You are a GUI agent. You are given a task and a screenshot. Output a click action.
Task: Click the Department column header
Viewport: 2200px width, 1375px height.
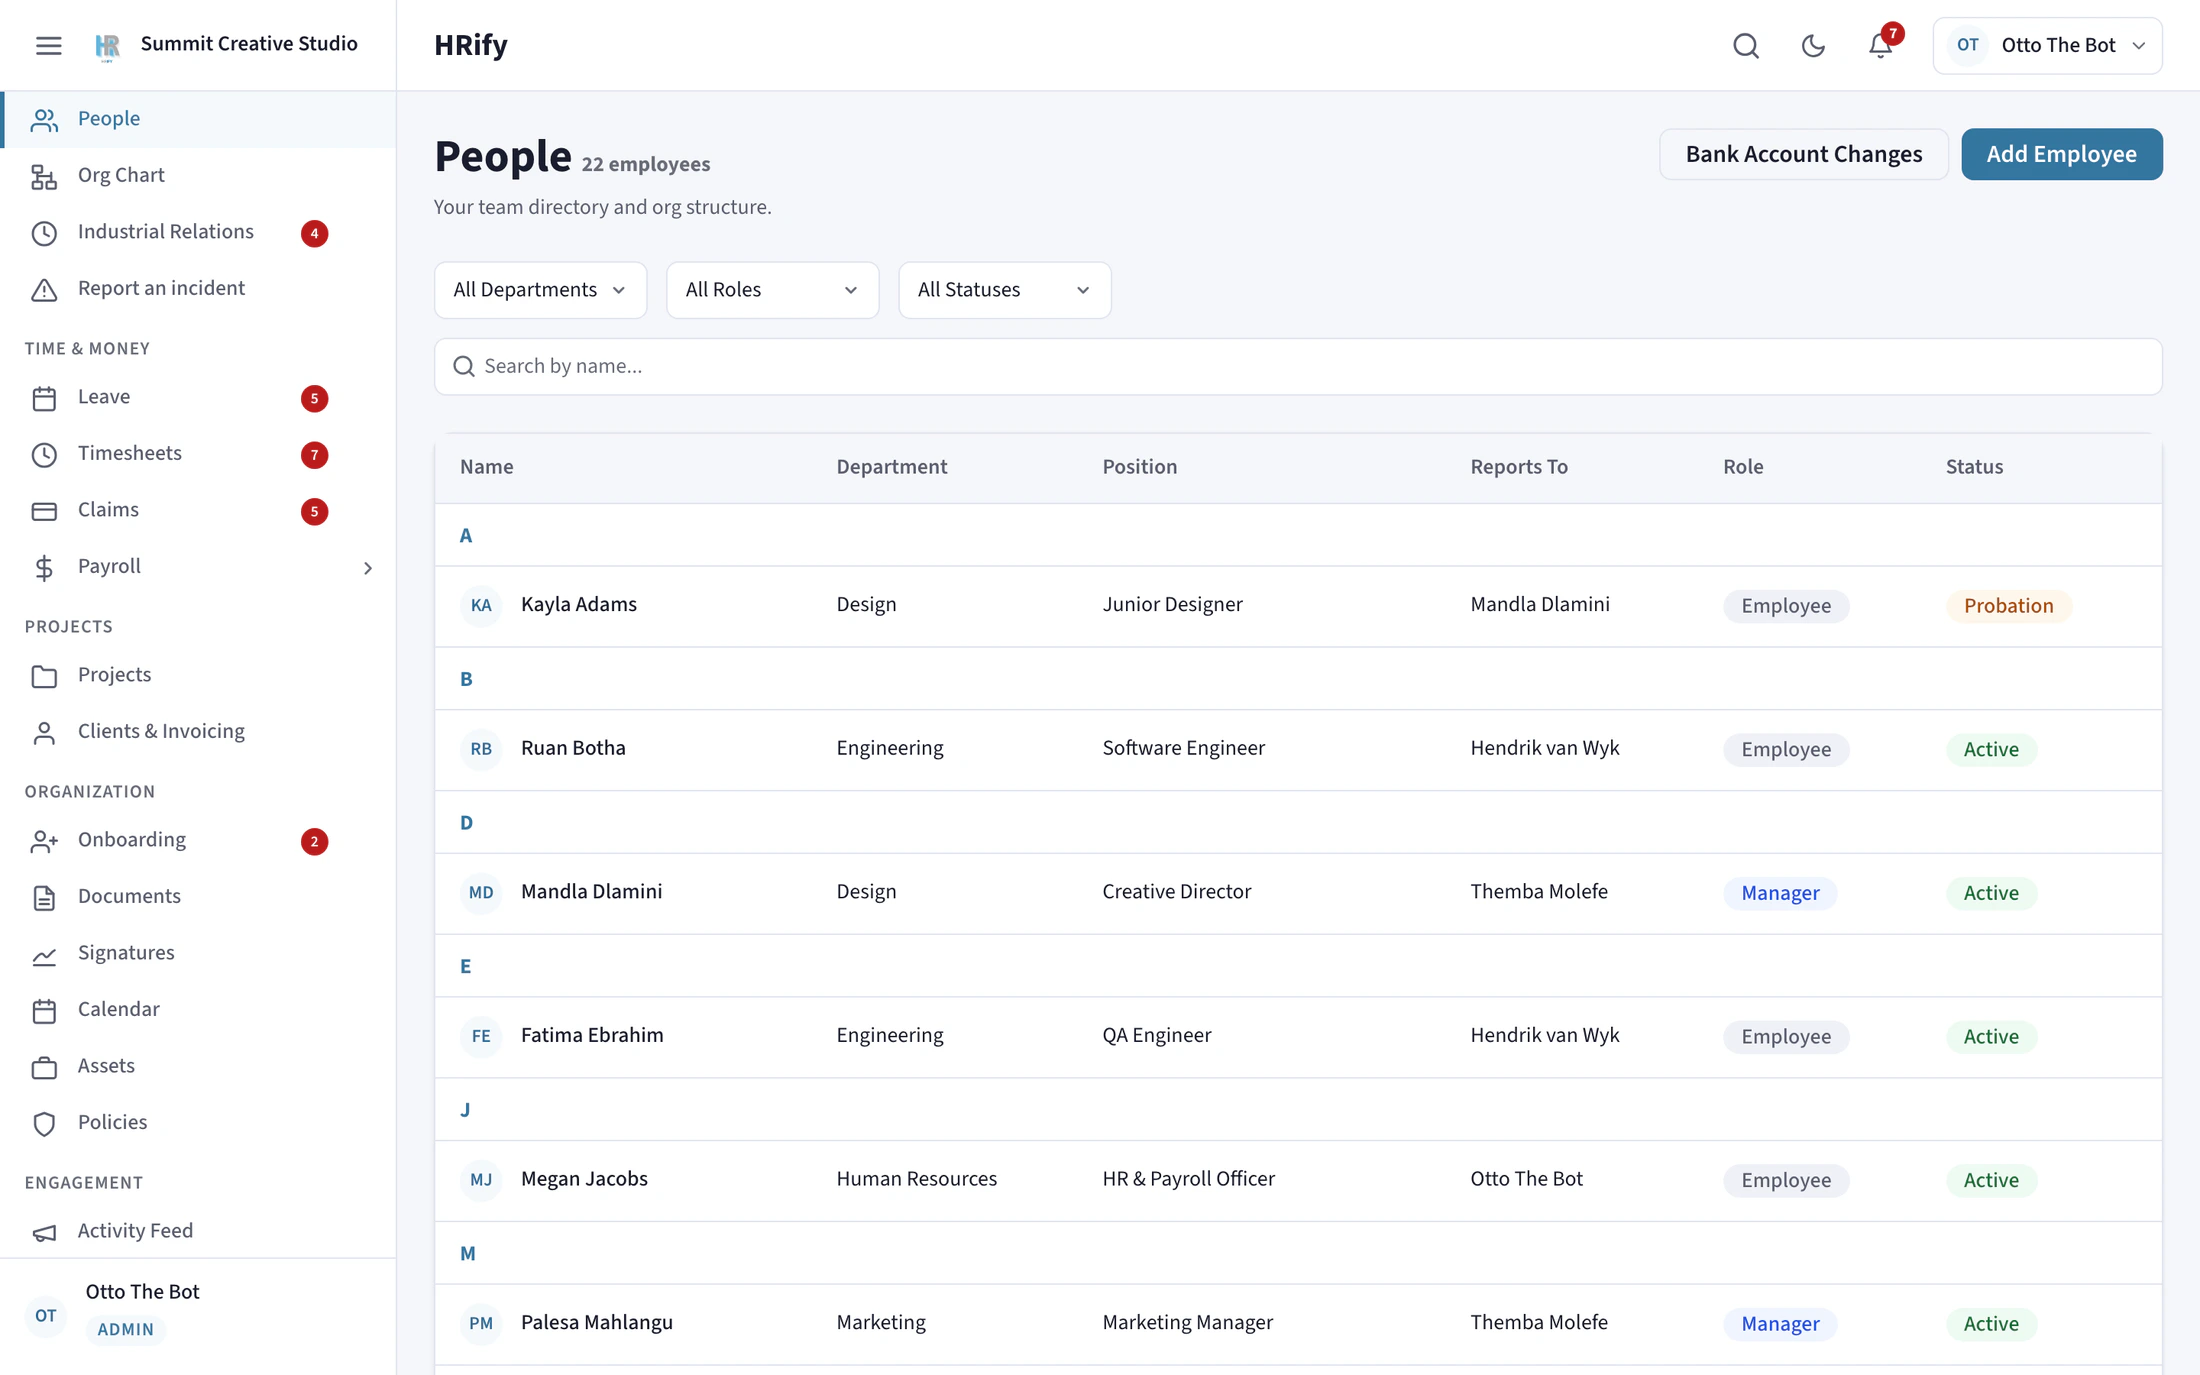[x=891, y=467]
